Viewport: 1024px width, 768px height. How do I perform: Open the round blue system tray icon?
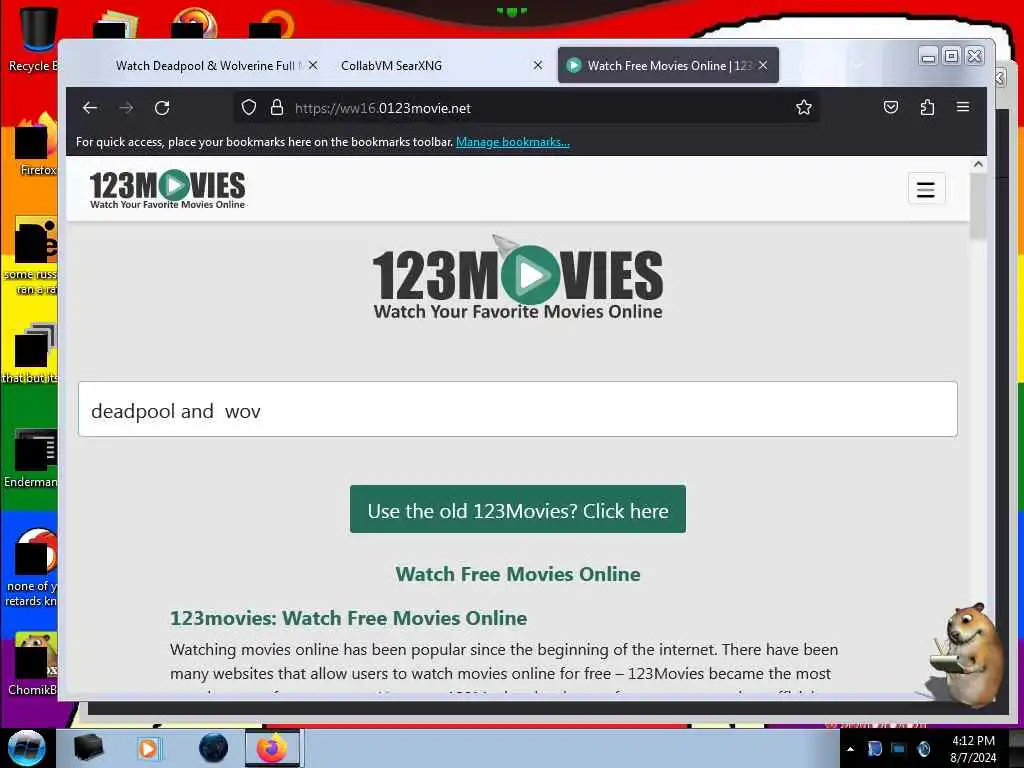tap(923, 749)
